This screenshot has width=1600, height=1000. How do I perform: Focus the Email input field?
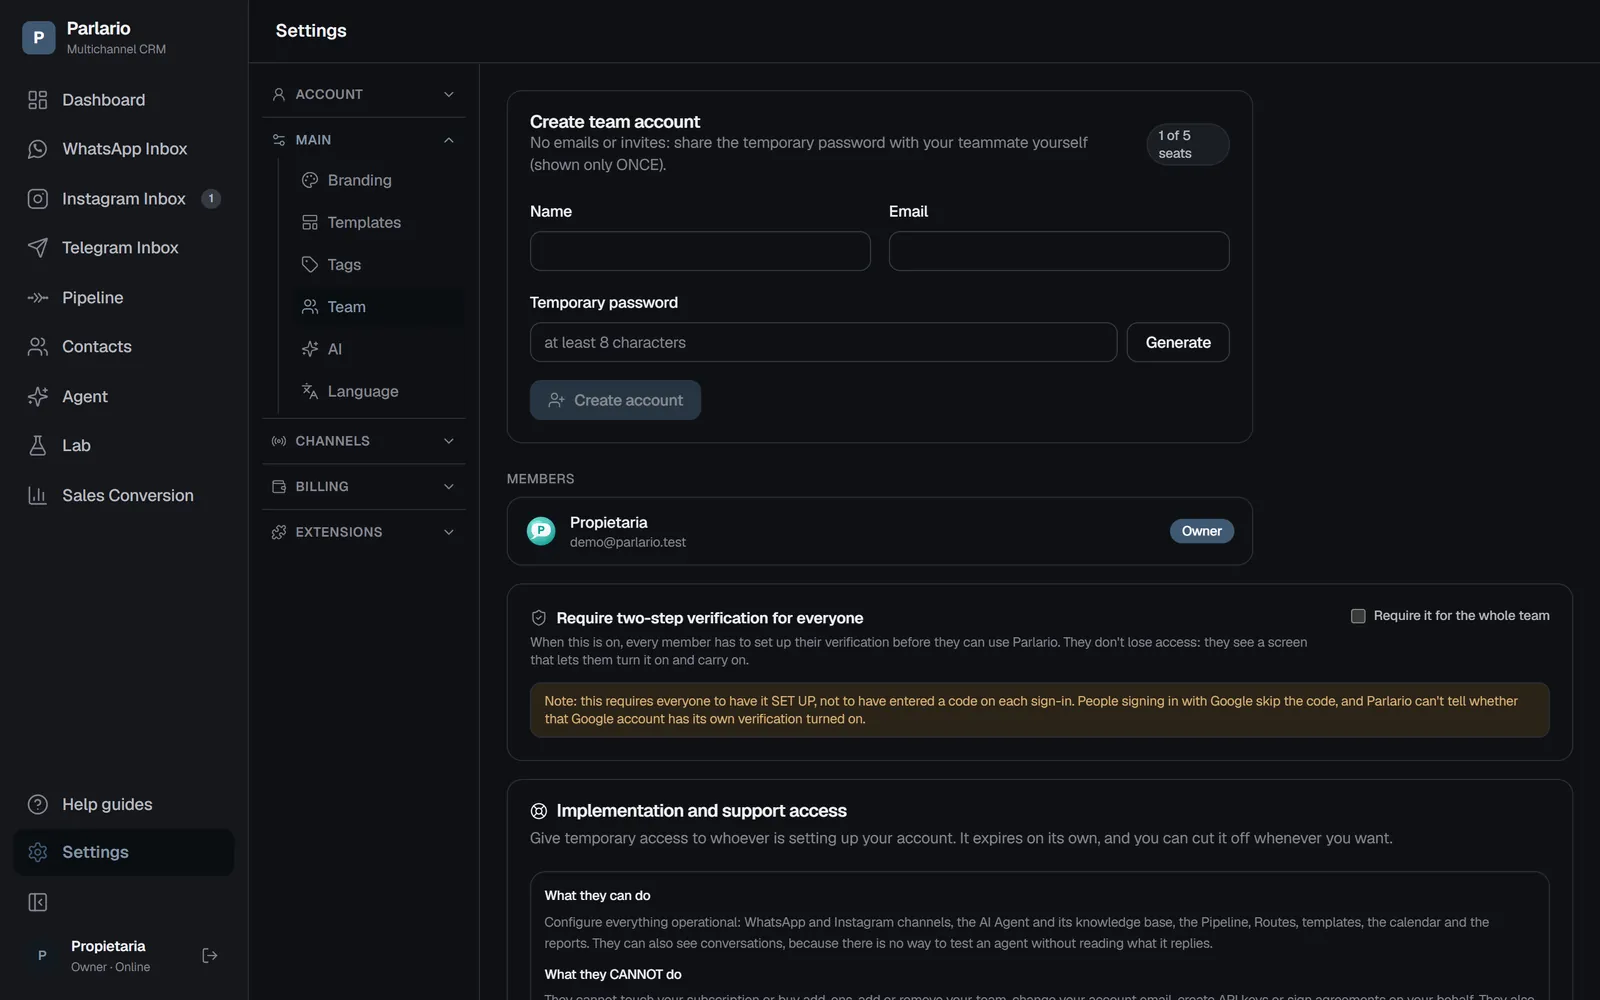[1059, 251]
